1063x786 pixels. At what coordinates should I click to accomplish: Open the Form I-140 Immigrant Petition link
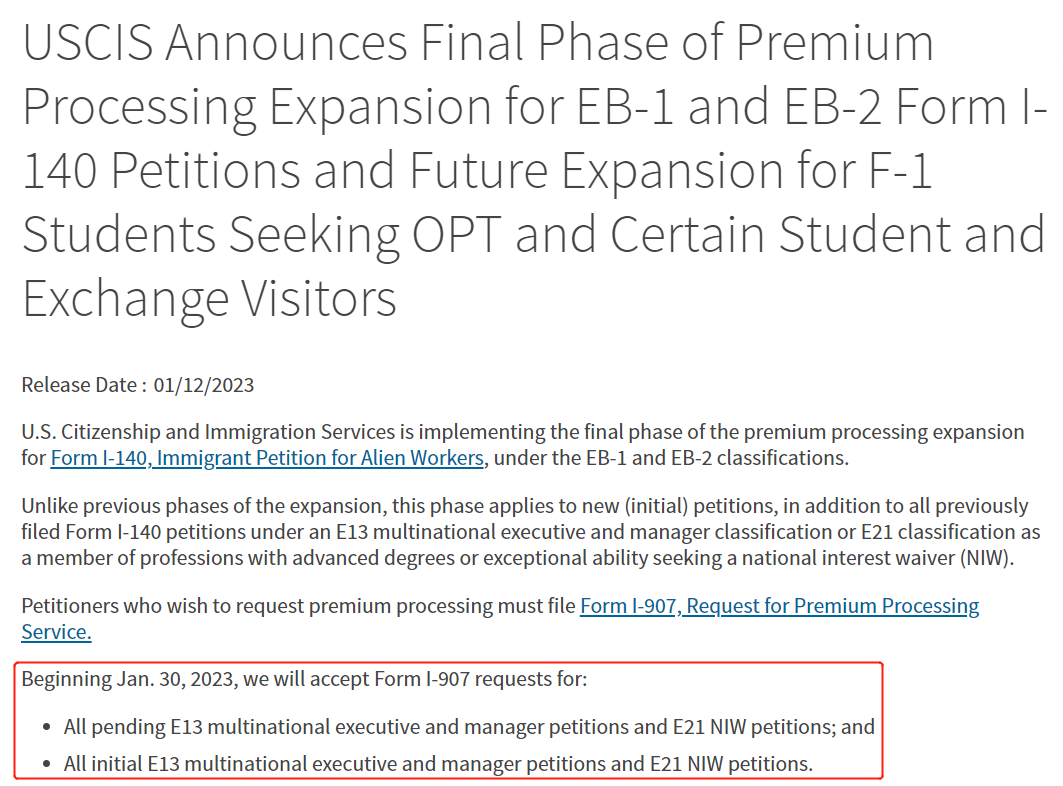tap(267, 458)
